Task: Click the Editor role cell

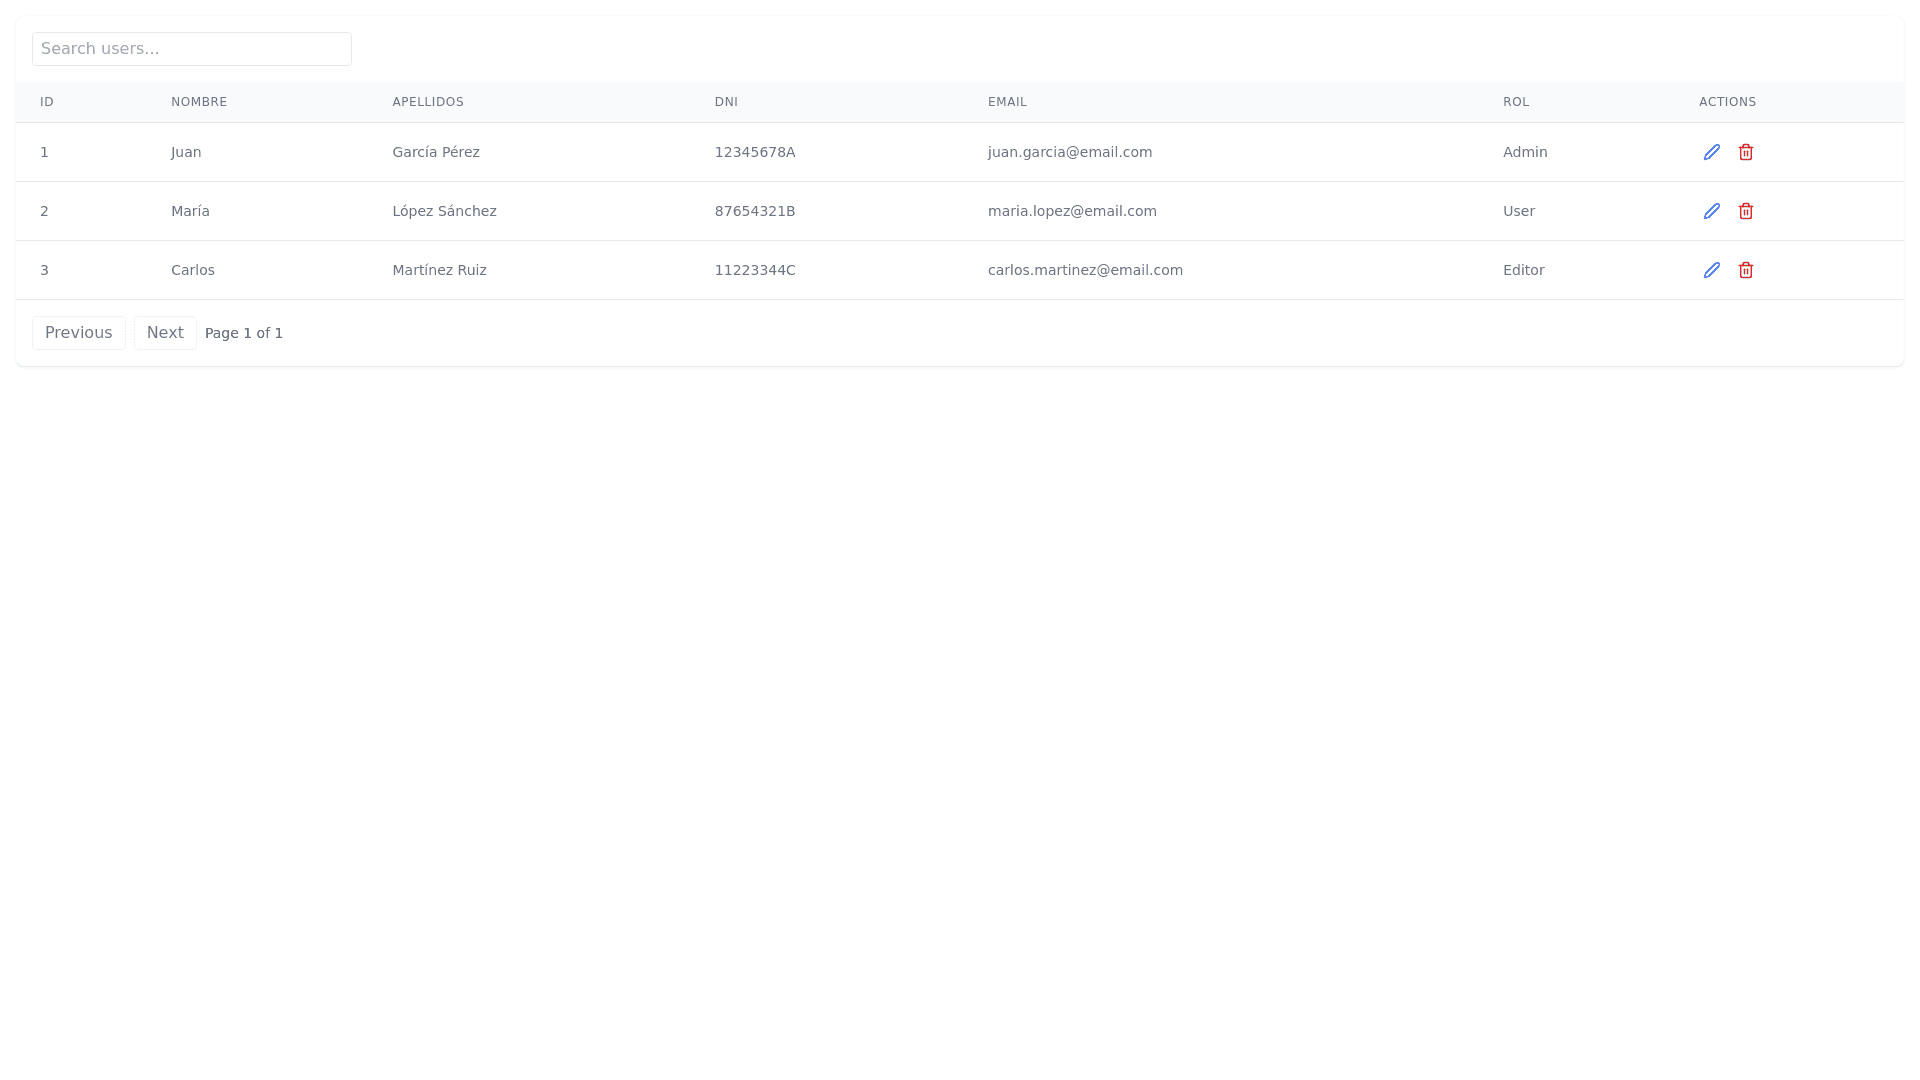Action: point(1523,270)
